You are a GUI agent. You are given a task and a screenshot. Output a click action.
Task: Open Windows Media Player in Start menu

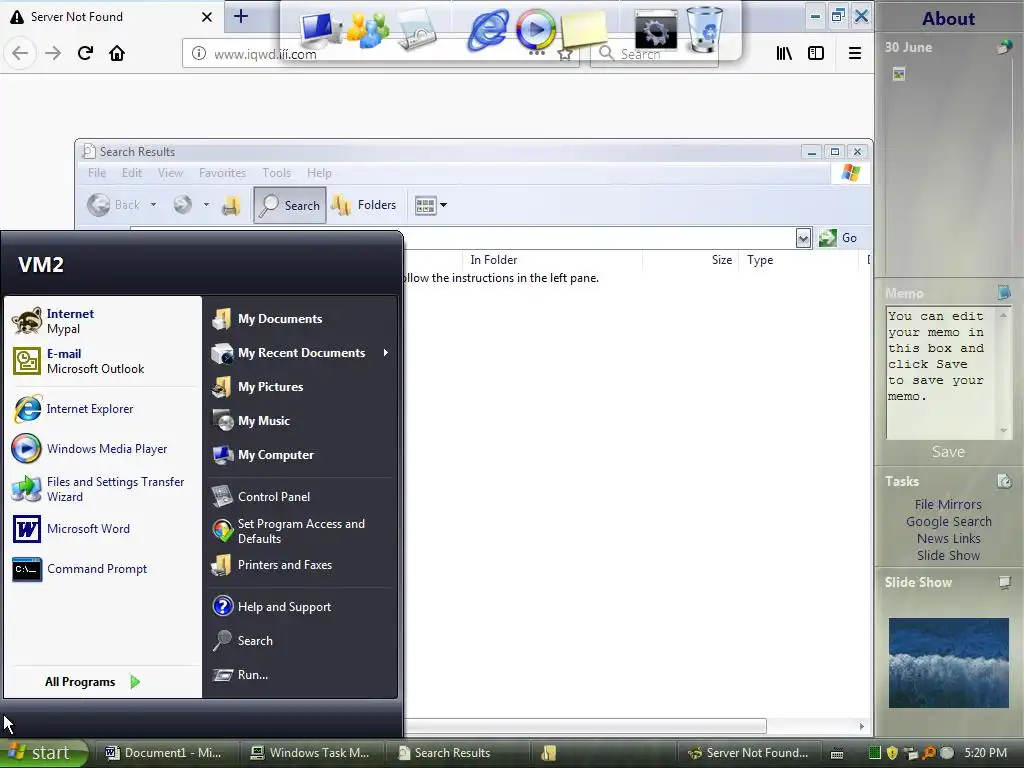[x=103, y=449]
